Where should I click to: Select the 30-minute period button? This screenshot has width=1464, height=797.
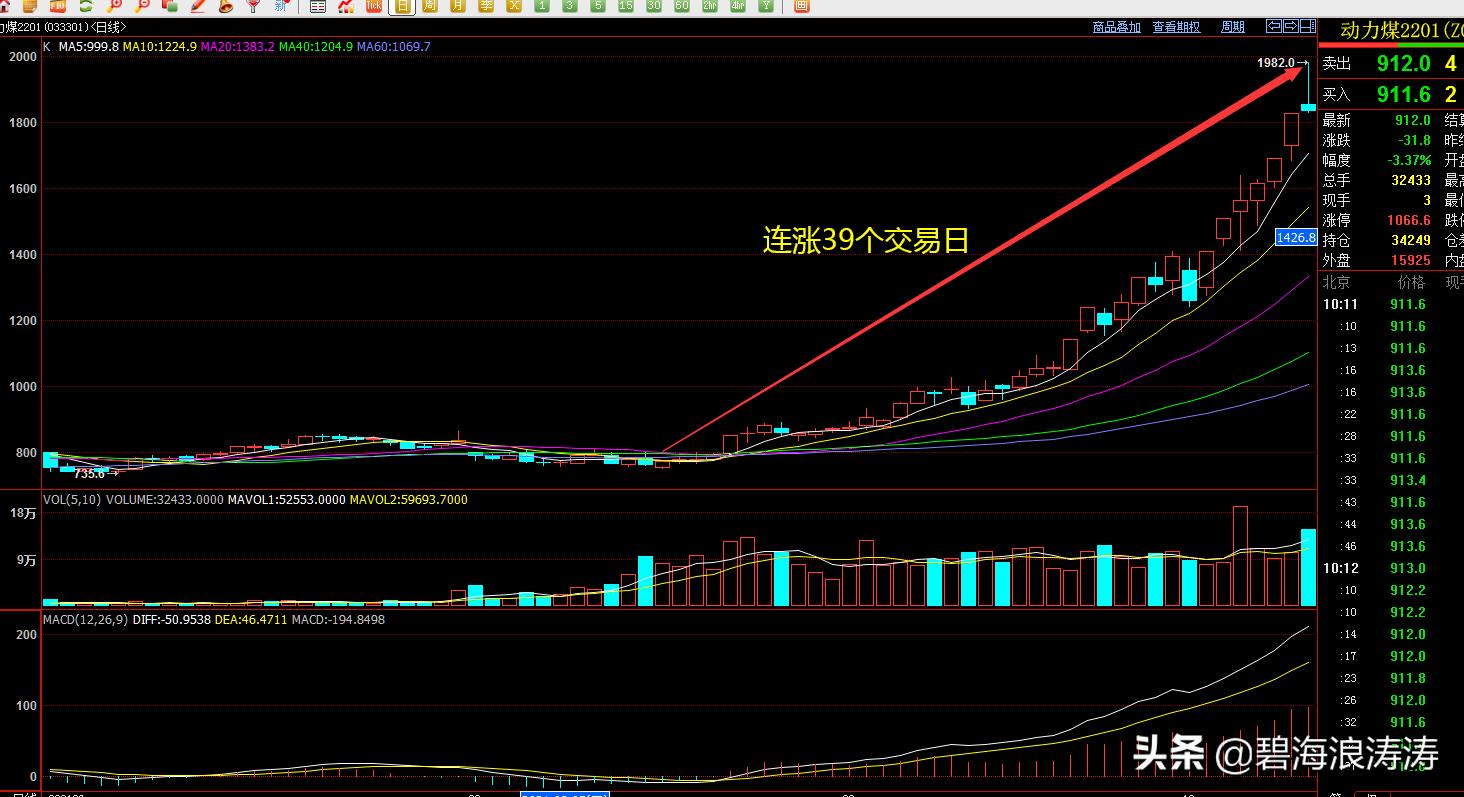[x=654, y=6]
